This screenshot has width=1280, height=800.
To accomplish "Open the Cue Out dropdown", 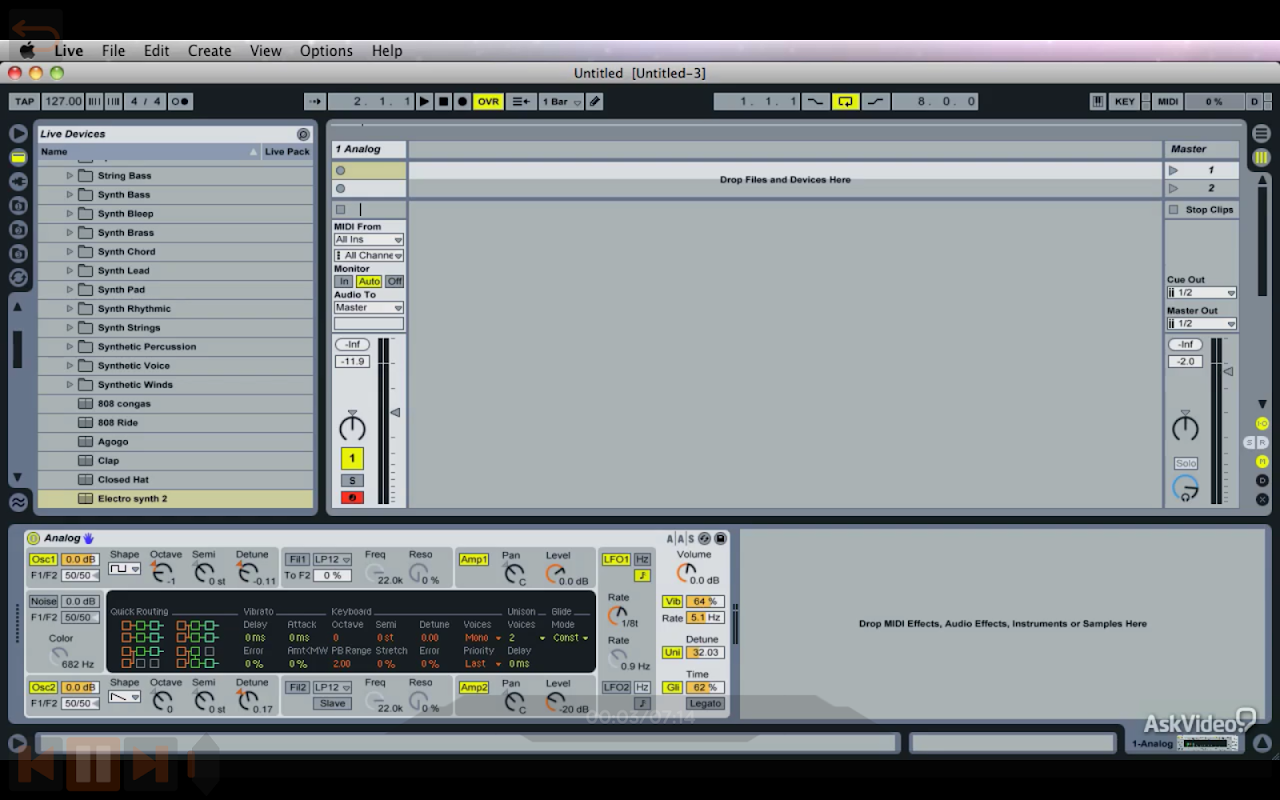I will click(x=1202, y=293).
